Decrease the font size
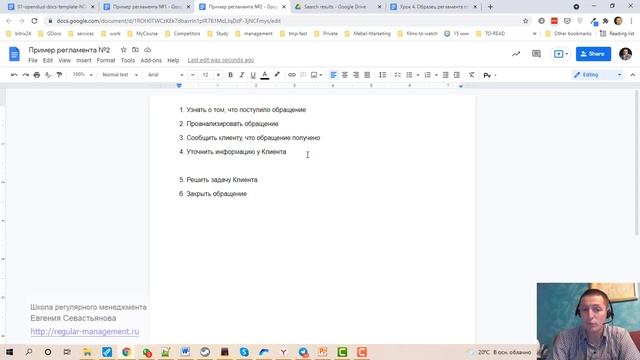640x360 pixels. tap(193, 75)
